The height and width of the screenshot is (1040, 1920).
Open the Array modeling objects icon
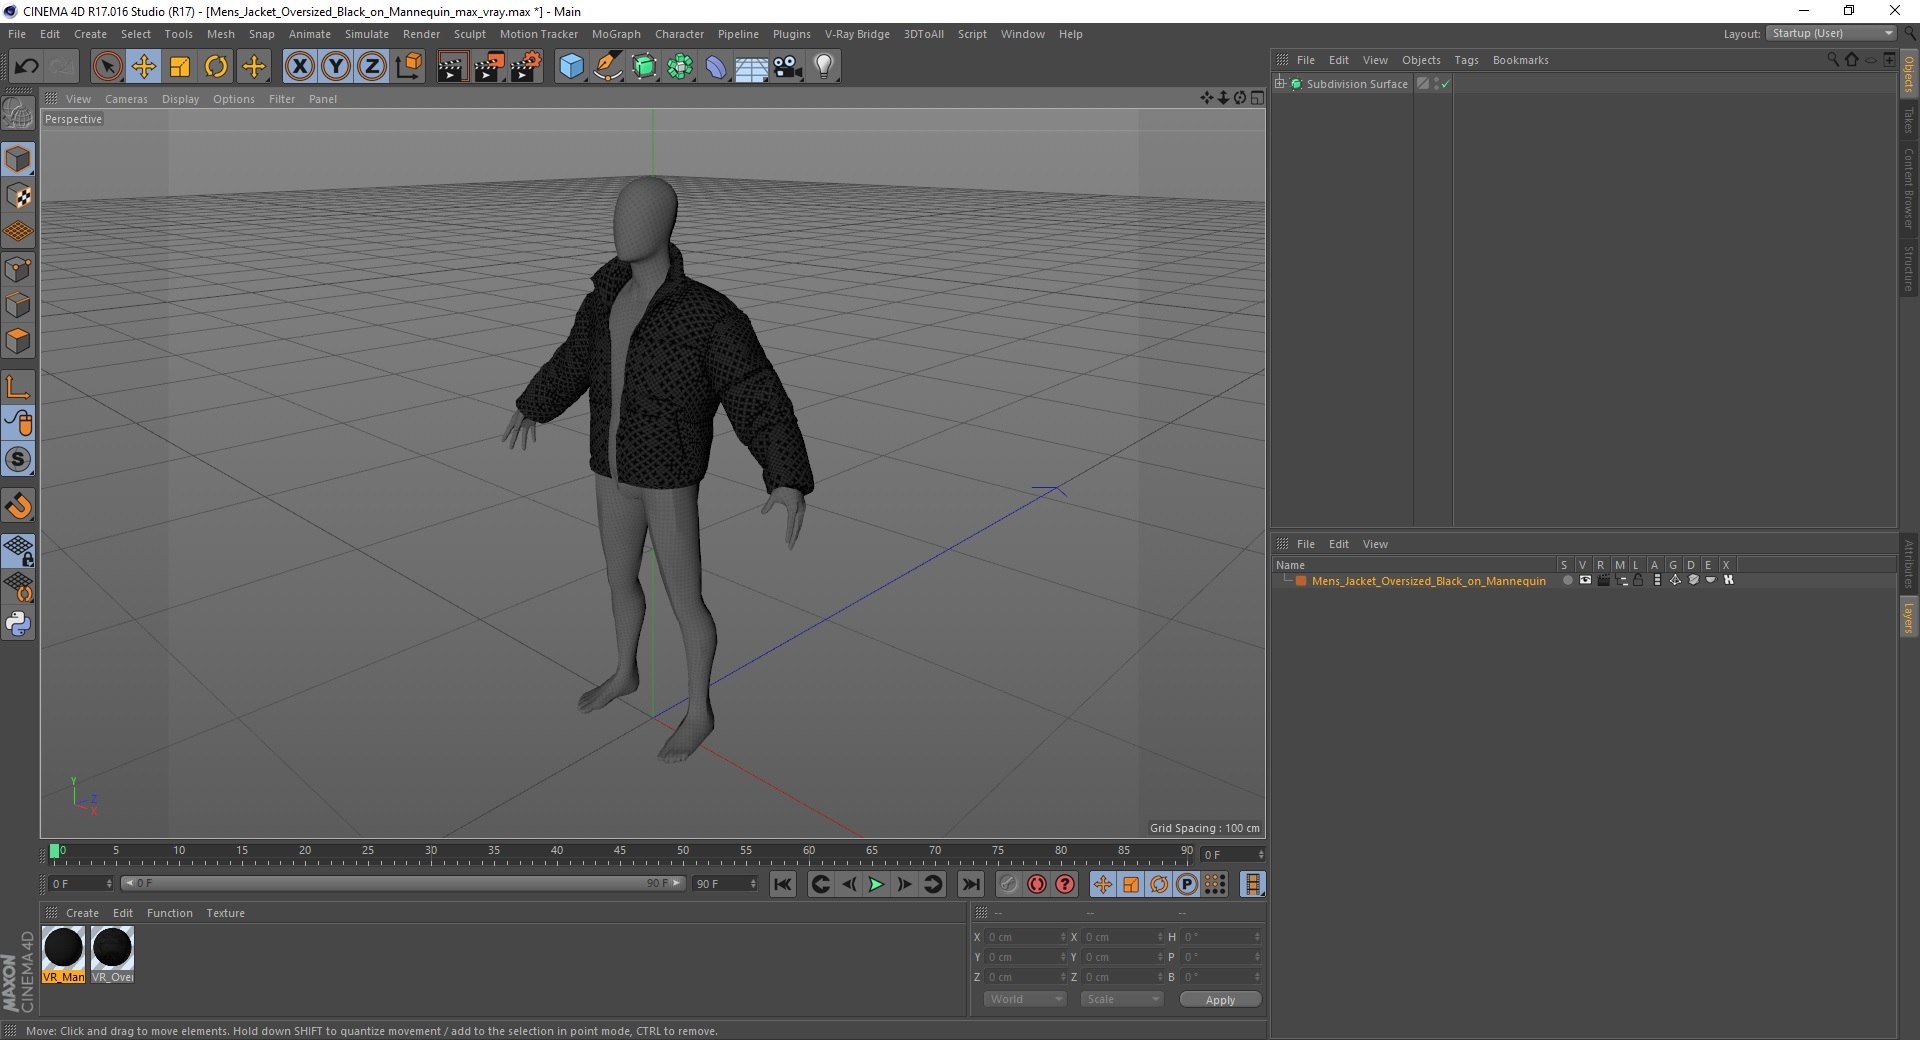click(x=680, y=67)
